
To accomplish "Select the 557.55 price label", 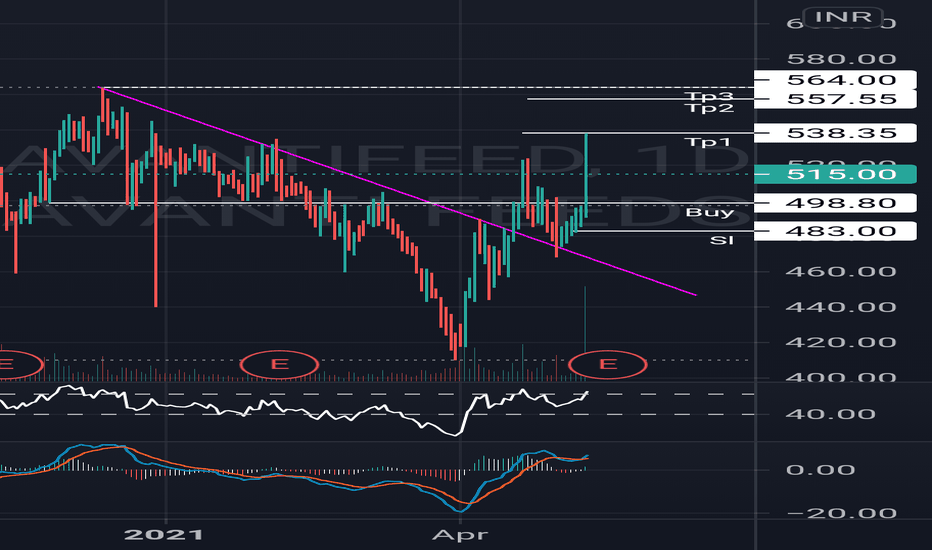I will click(835, 99).
